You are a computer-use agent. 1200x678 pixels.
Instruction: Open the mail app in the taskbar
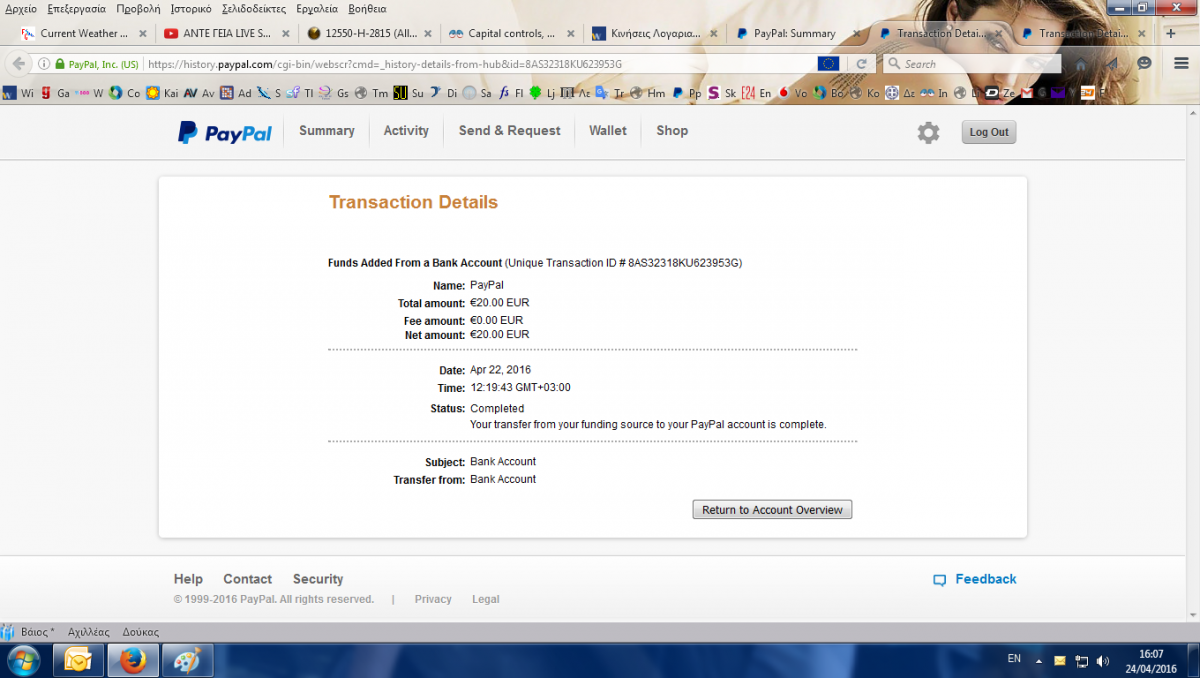(x=78, y=660)
